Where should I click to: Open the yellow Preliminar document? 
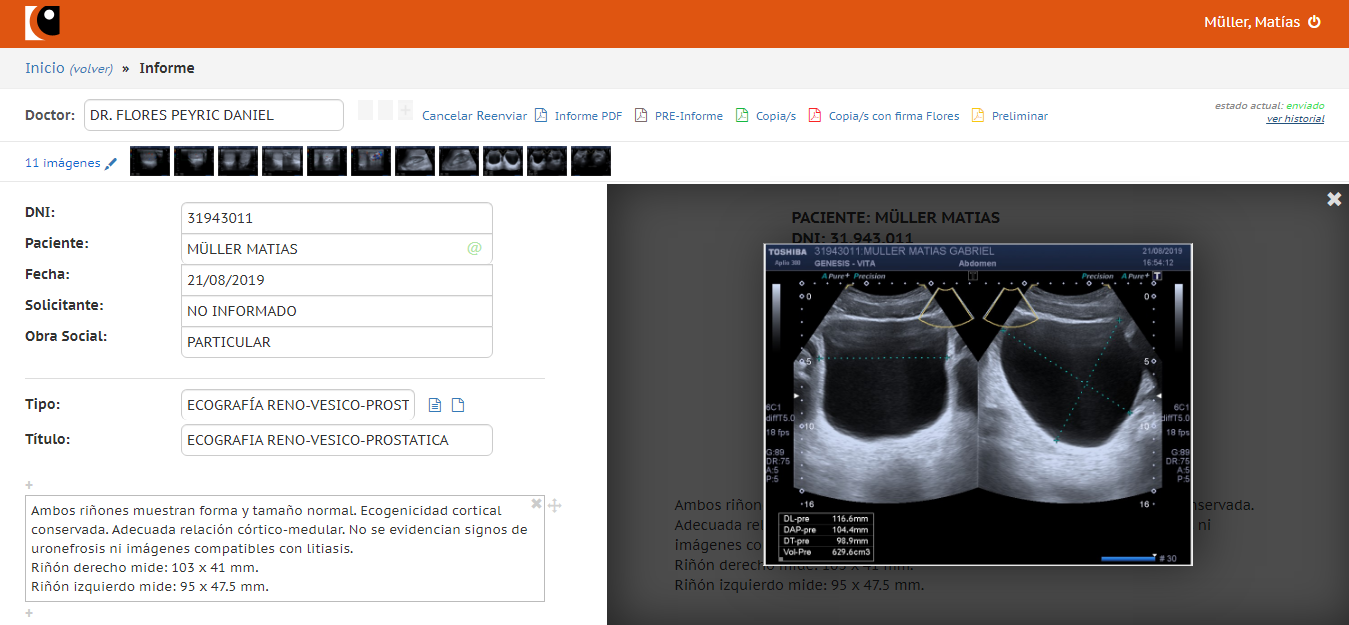click(1019, 116)
